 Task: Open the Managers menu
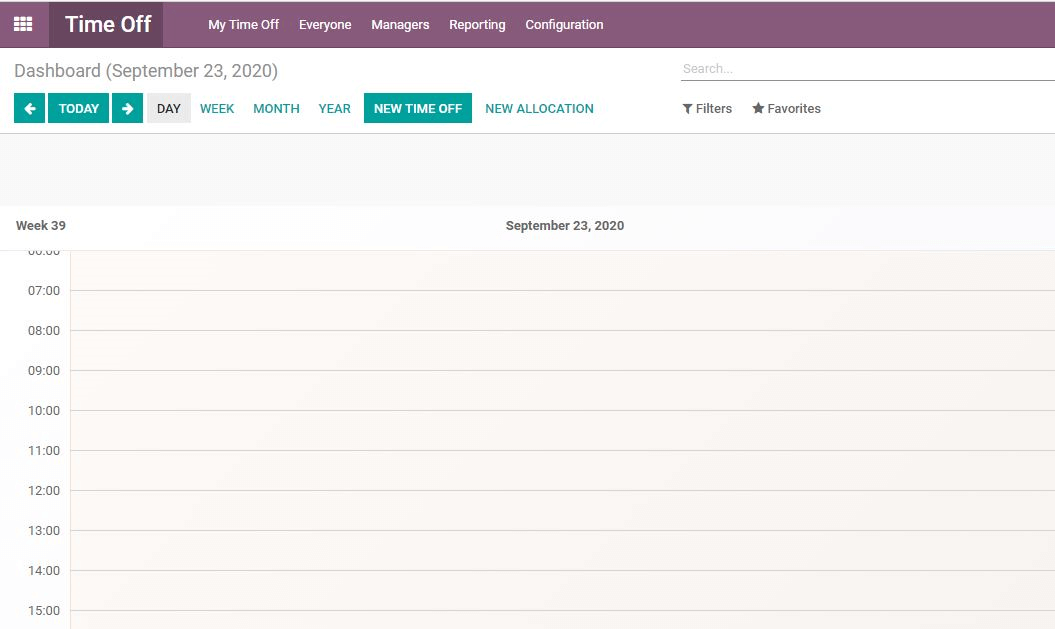400,24
